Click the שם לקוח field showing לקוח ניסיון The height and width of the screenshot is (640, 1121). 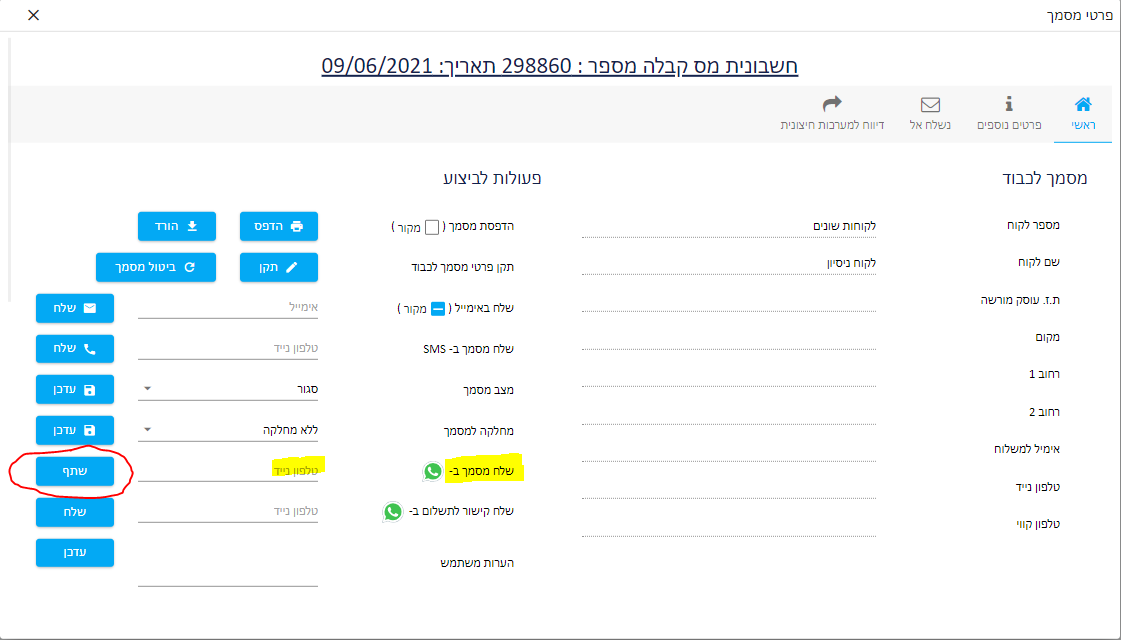(729, 263)
